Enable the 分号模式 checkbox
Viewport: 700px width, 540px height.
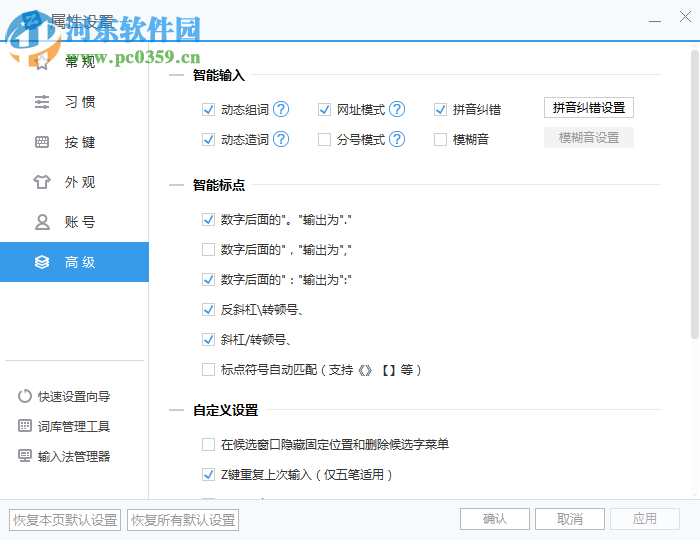coord(324,140)
